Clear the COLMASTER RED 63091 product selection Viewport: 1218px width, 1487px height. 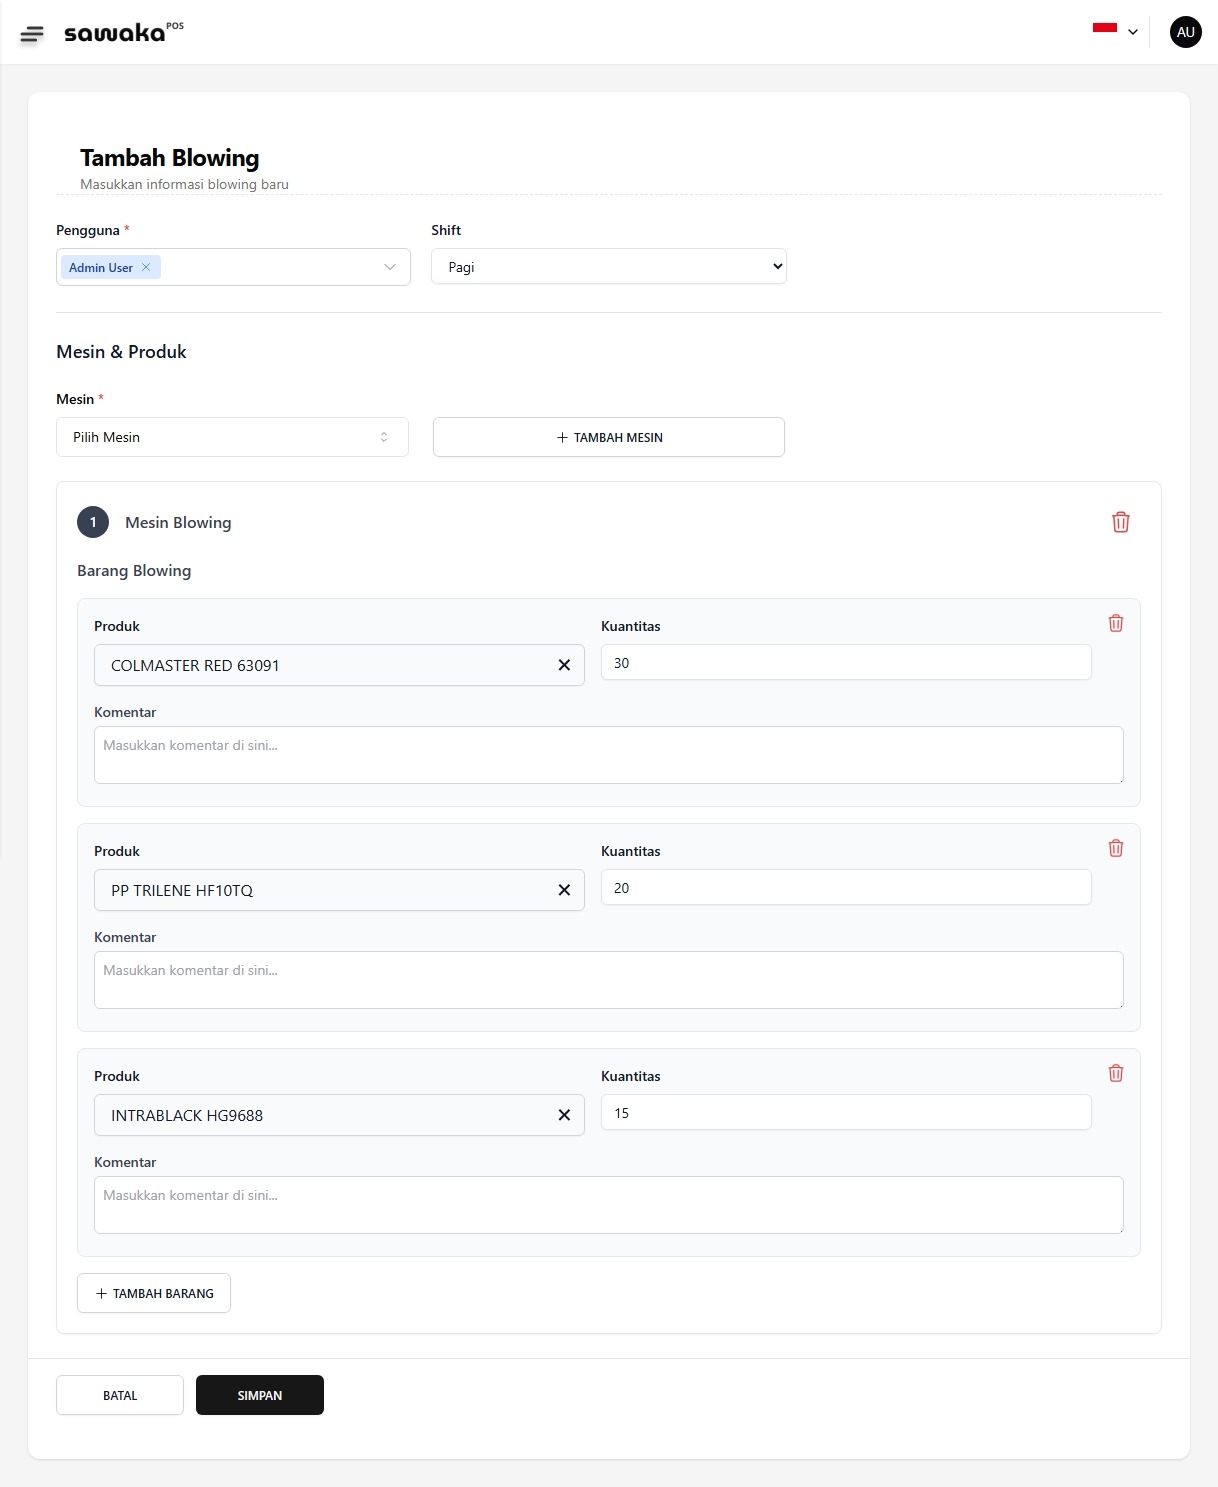pos(564,665)
